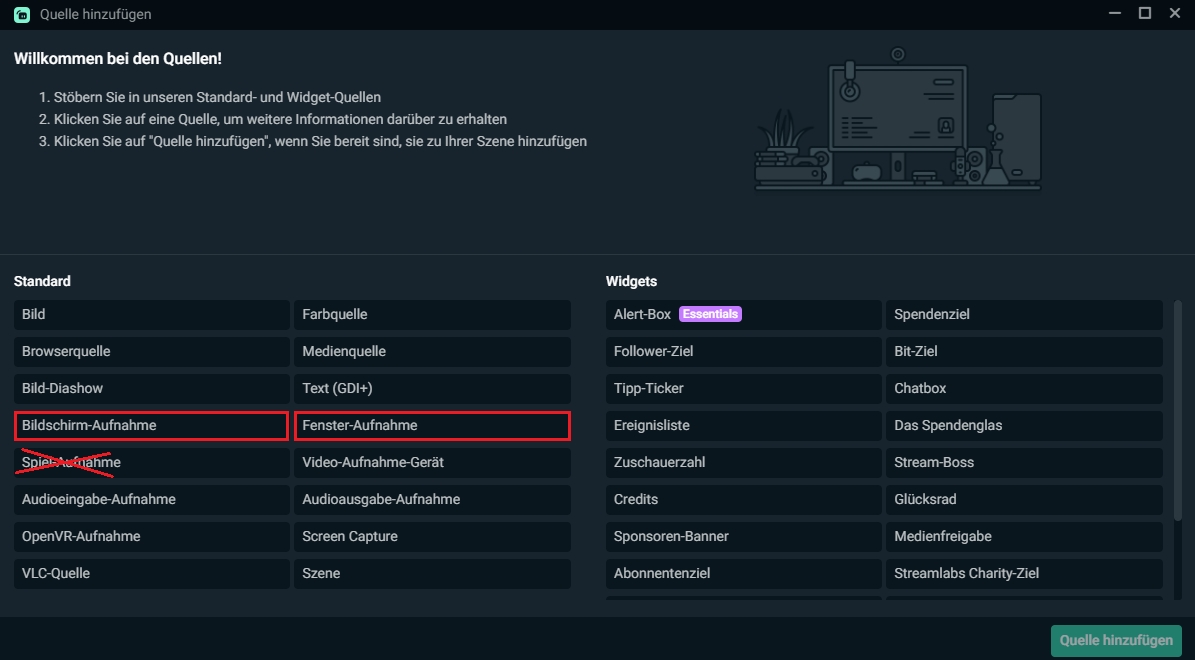Click the Essentials badge on Alert-Box
This screenshot has width=1195, height=660.
710,314
